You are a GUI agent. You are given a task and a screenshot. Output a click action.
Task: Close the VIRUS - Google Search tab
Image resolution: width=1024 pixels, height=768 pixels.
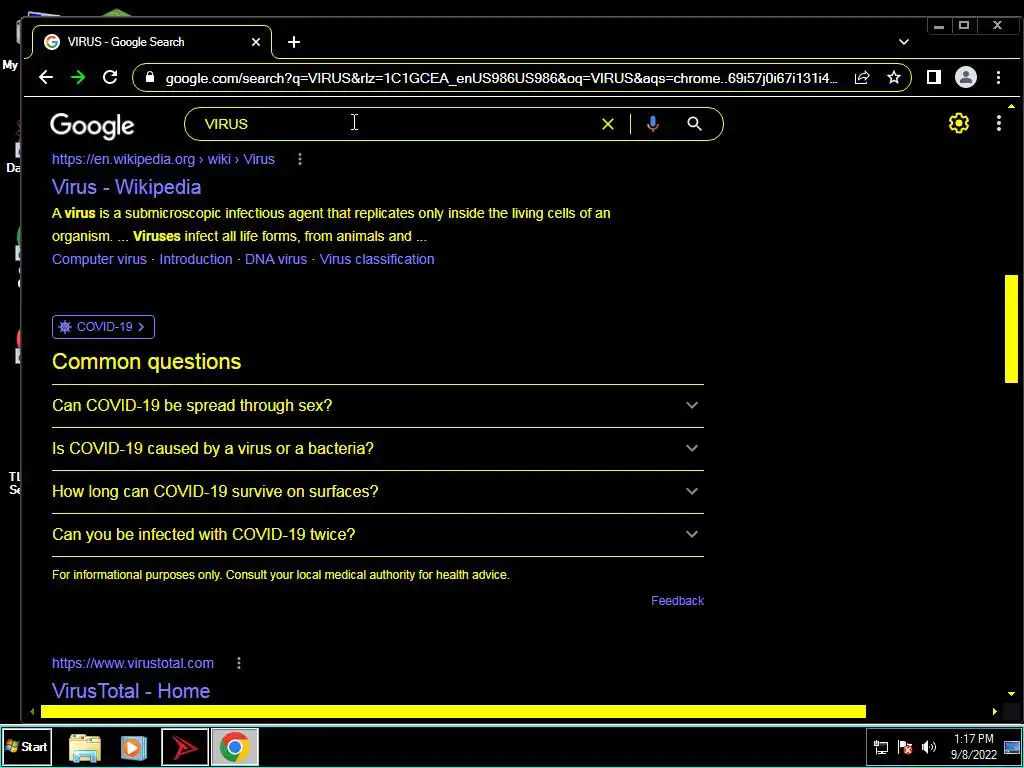[x=256, y=42]
